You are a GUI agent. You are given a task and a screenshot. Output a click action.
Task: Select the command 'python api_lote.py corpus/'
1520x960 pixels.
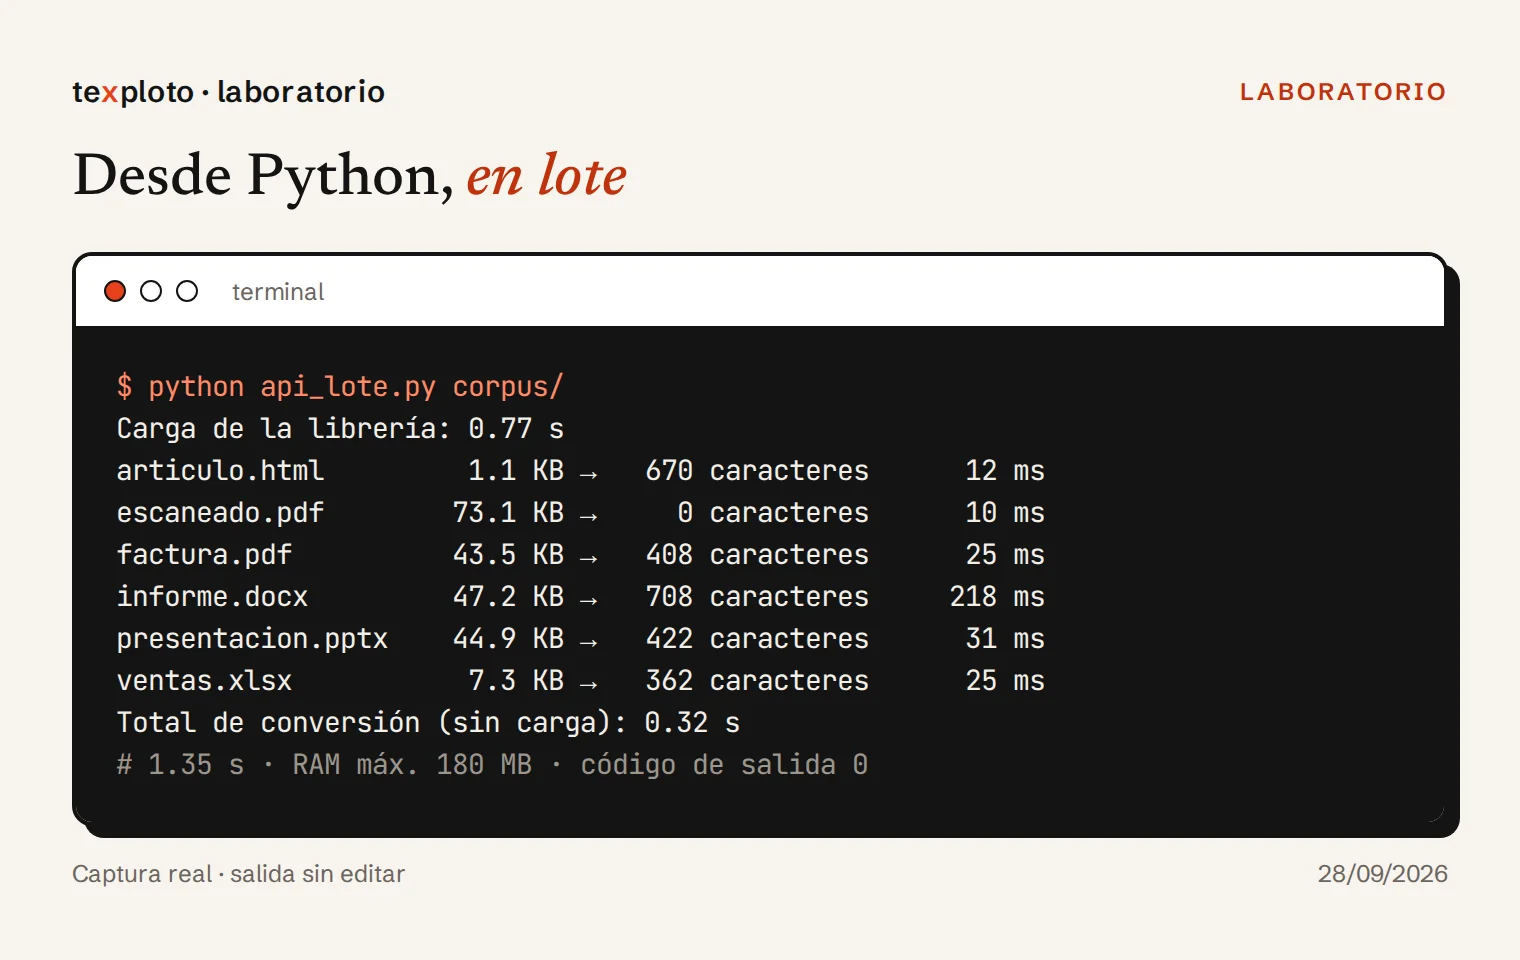point(356,387)
